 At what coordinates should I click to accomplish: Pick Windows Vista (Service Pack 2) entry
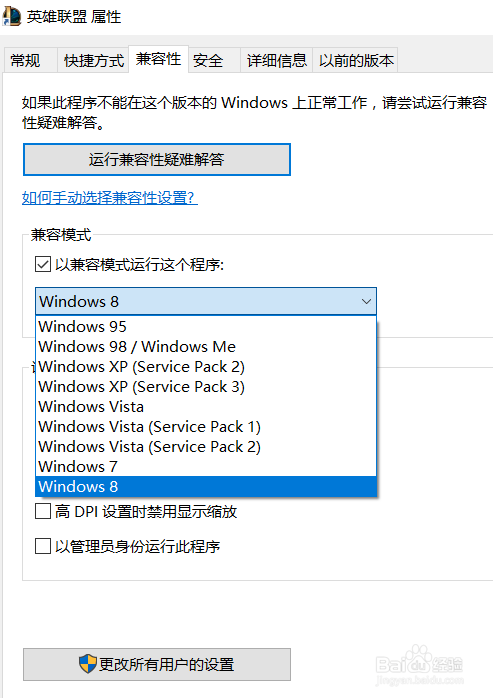coord(206,446)
